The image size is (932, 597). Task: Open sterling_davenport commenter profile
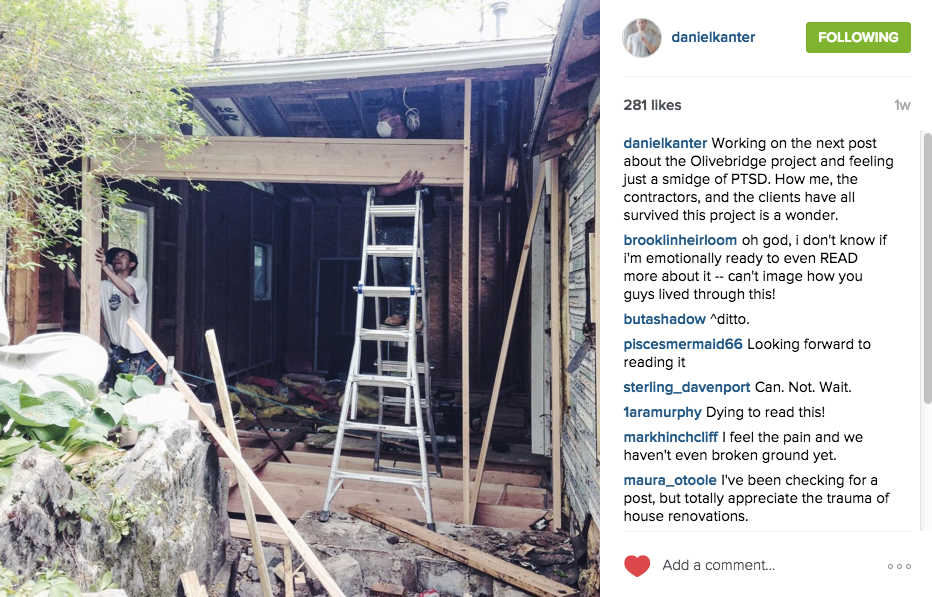pyautogui.click(x=687, y=388)
